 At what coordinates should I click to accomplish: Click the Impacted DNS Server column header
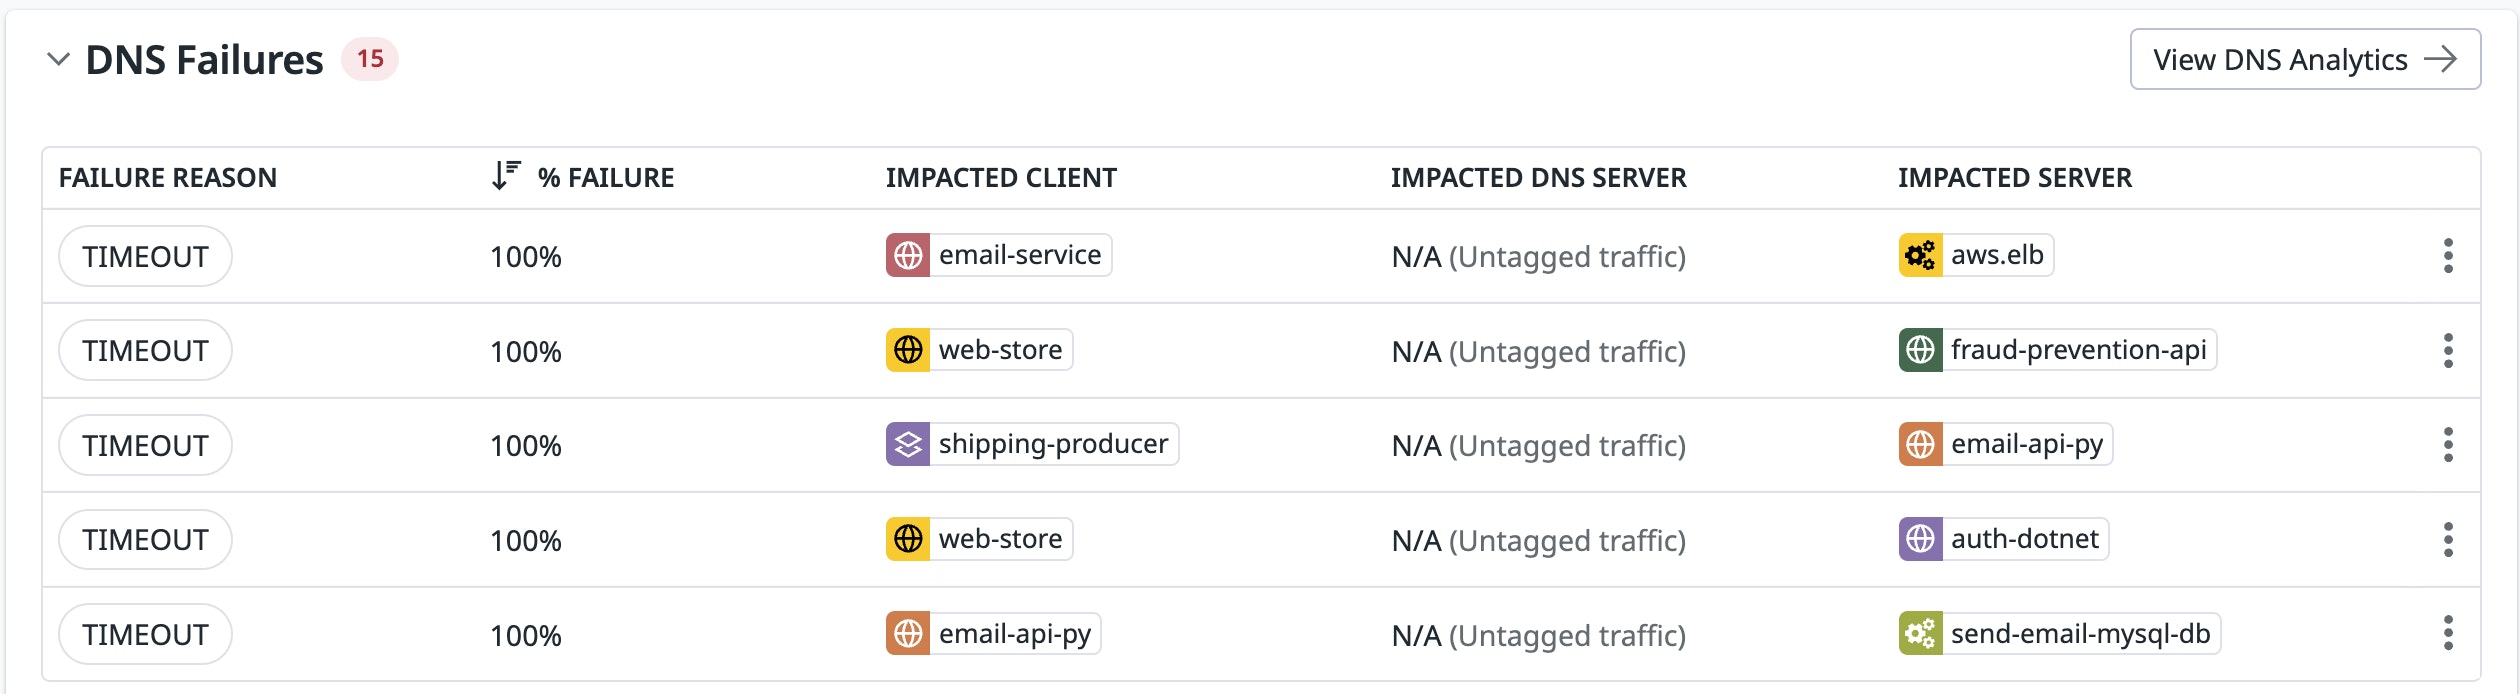coord(1538,177)
